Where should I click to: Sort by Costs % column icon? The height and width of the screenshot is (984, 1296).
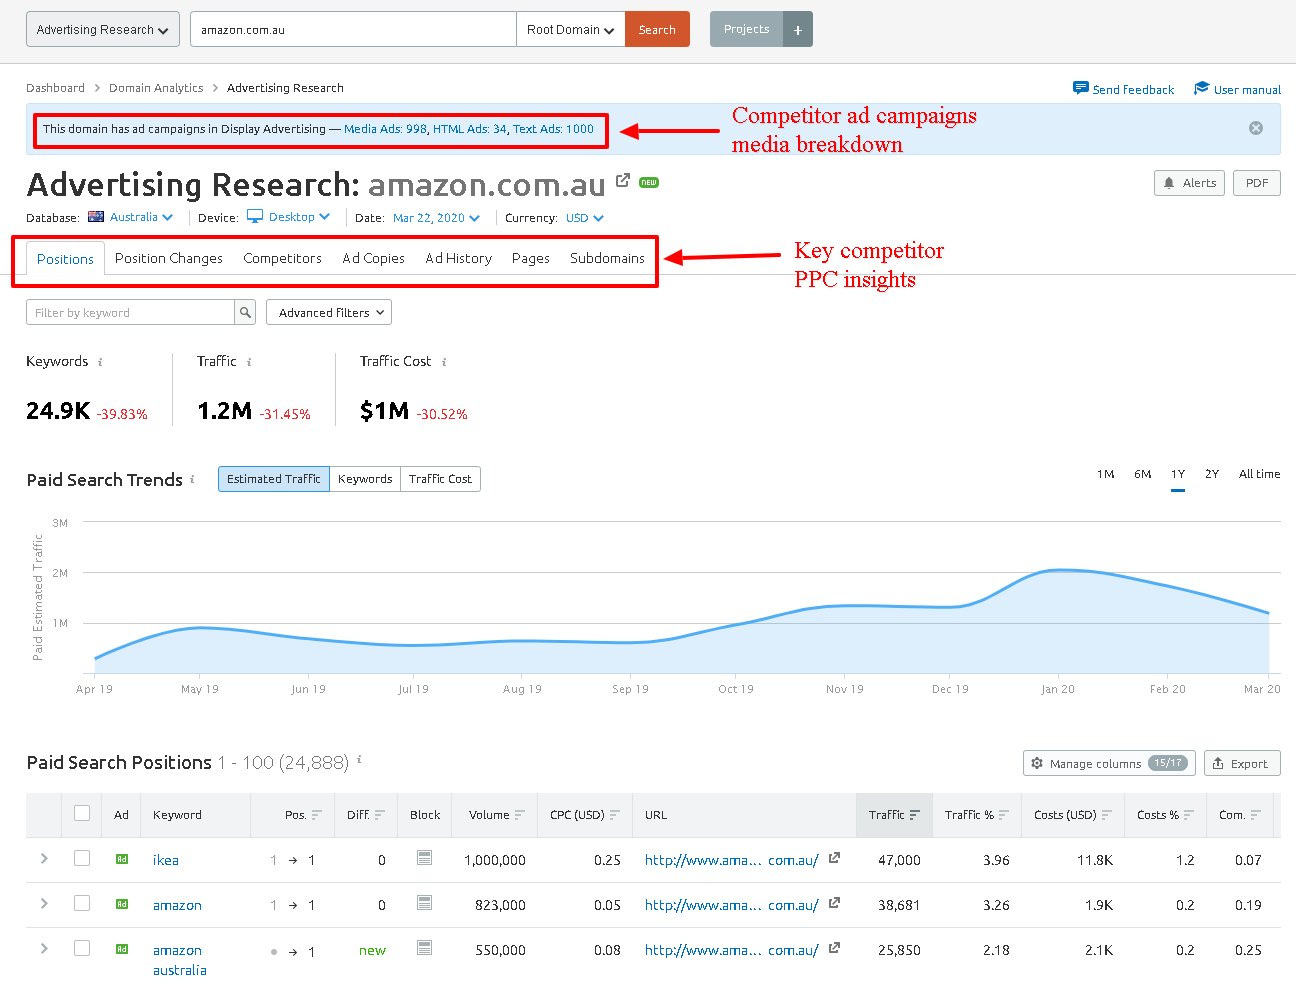pyautogui.click(x=1189, y=815)
